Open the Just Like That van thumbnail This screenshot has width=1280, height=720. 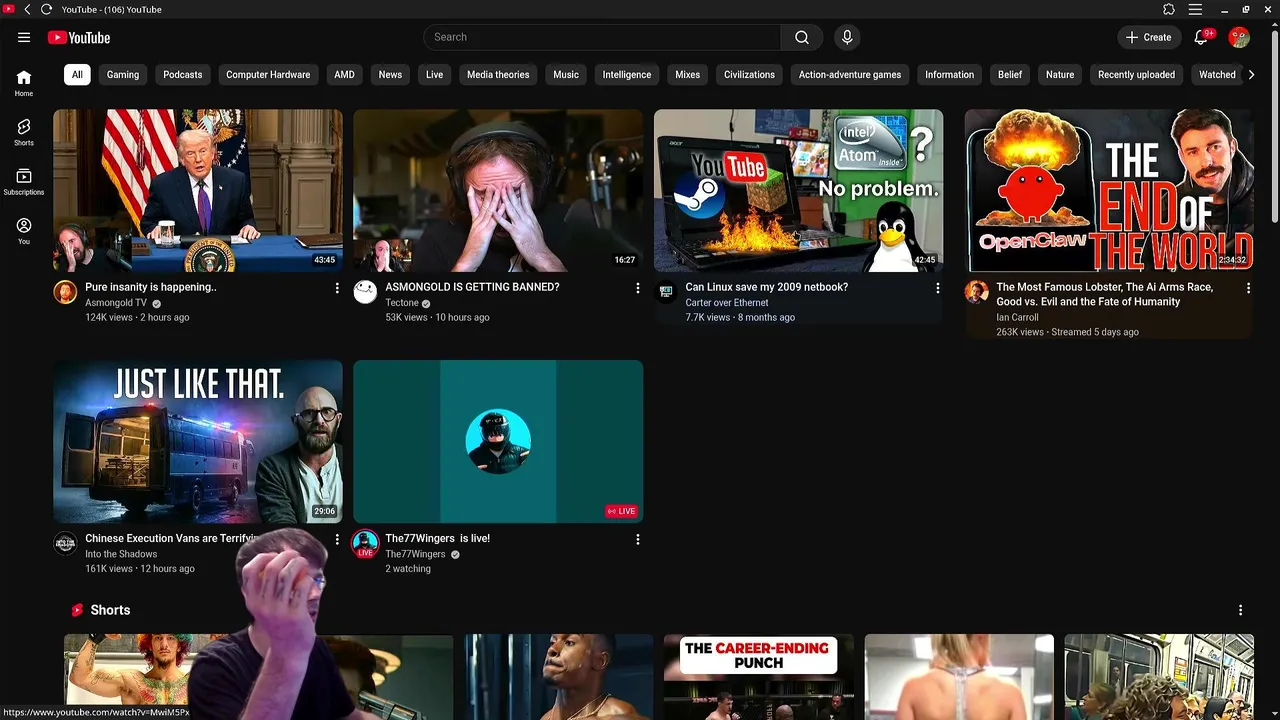[198, 441]
